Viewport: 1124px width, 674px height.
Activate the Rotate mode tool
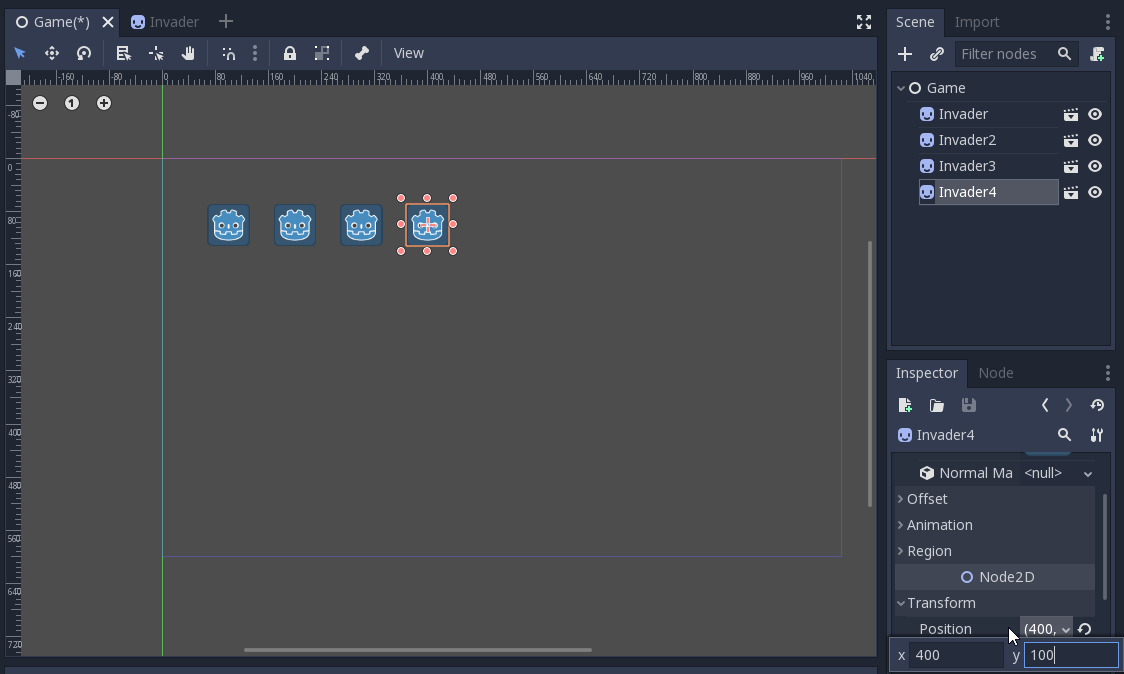[x=84, y=53]
